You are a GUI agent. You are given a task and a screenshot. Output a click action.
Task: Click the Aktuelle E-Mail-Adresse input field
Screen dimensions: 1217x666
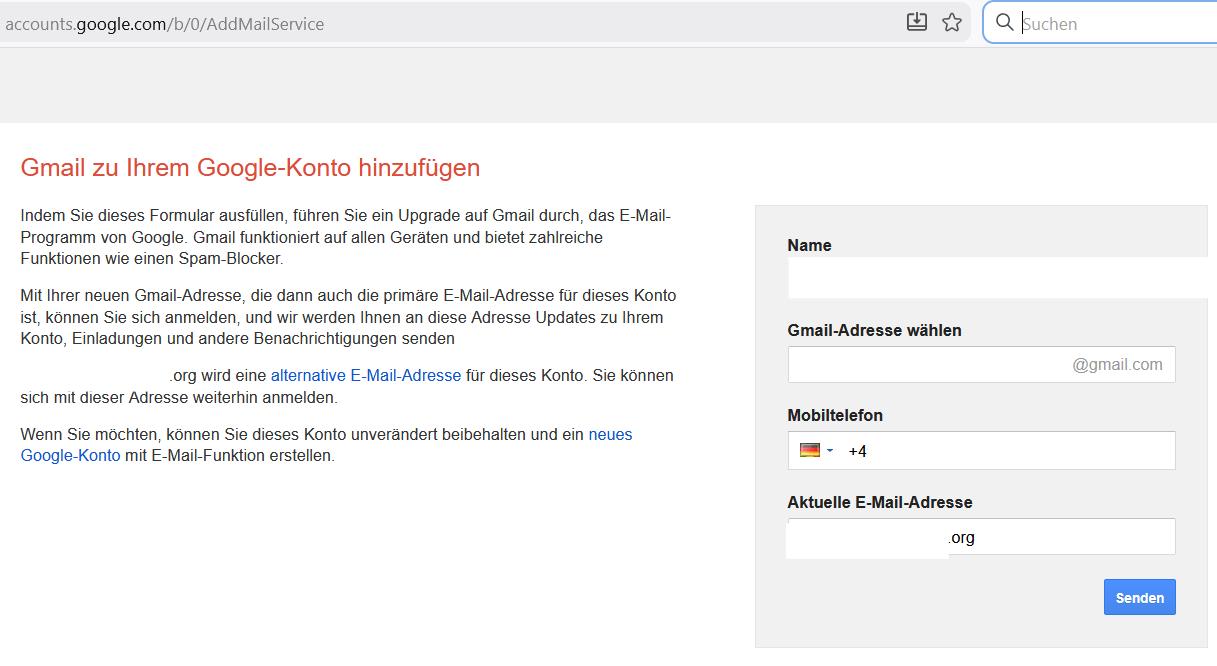pos(1060,537)
